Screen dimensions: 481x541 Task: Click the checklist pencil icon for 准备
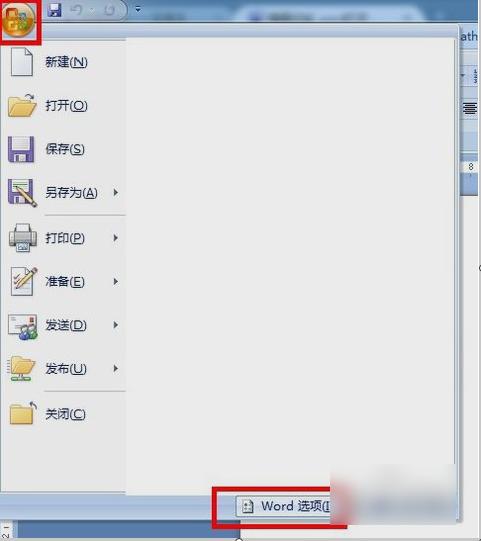point(23,281)
